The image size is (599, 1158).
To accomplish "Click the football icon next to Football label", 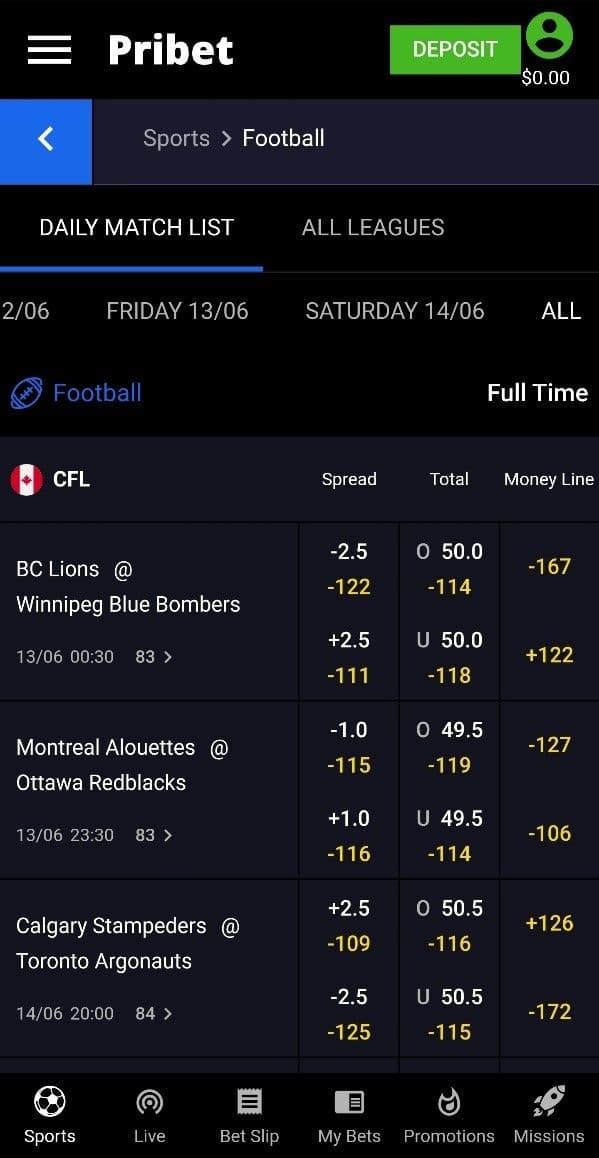I will (29, 392).
